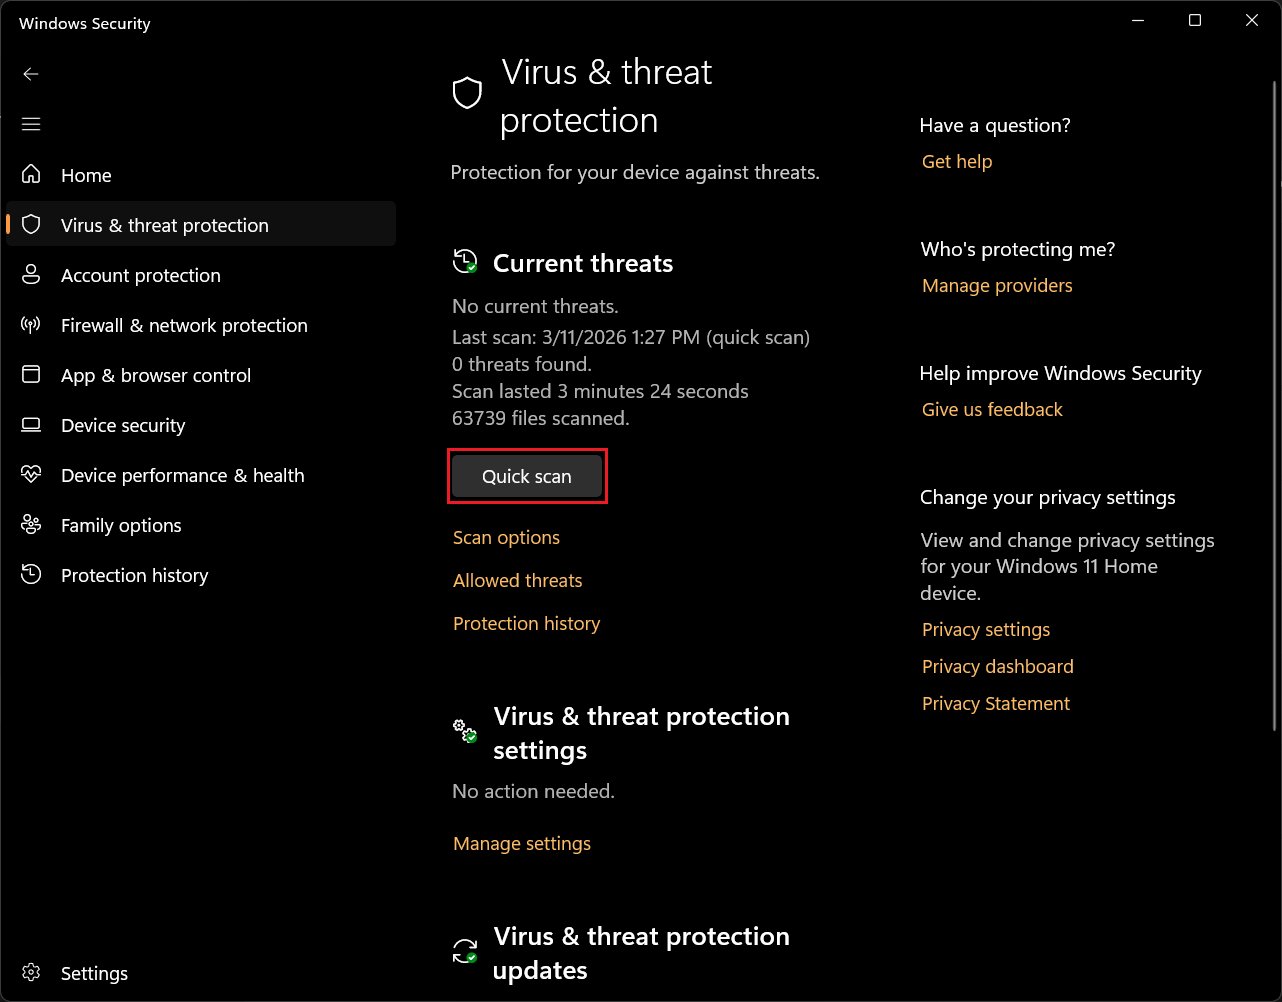Image resolution: width=1282 pixels, height=1002 pixels.
Task: Open Allowed threats link
Action: pyautogui.click(x=517, y=581)
